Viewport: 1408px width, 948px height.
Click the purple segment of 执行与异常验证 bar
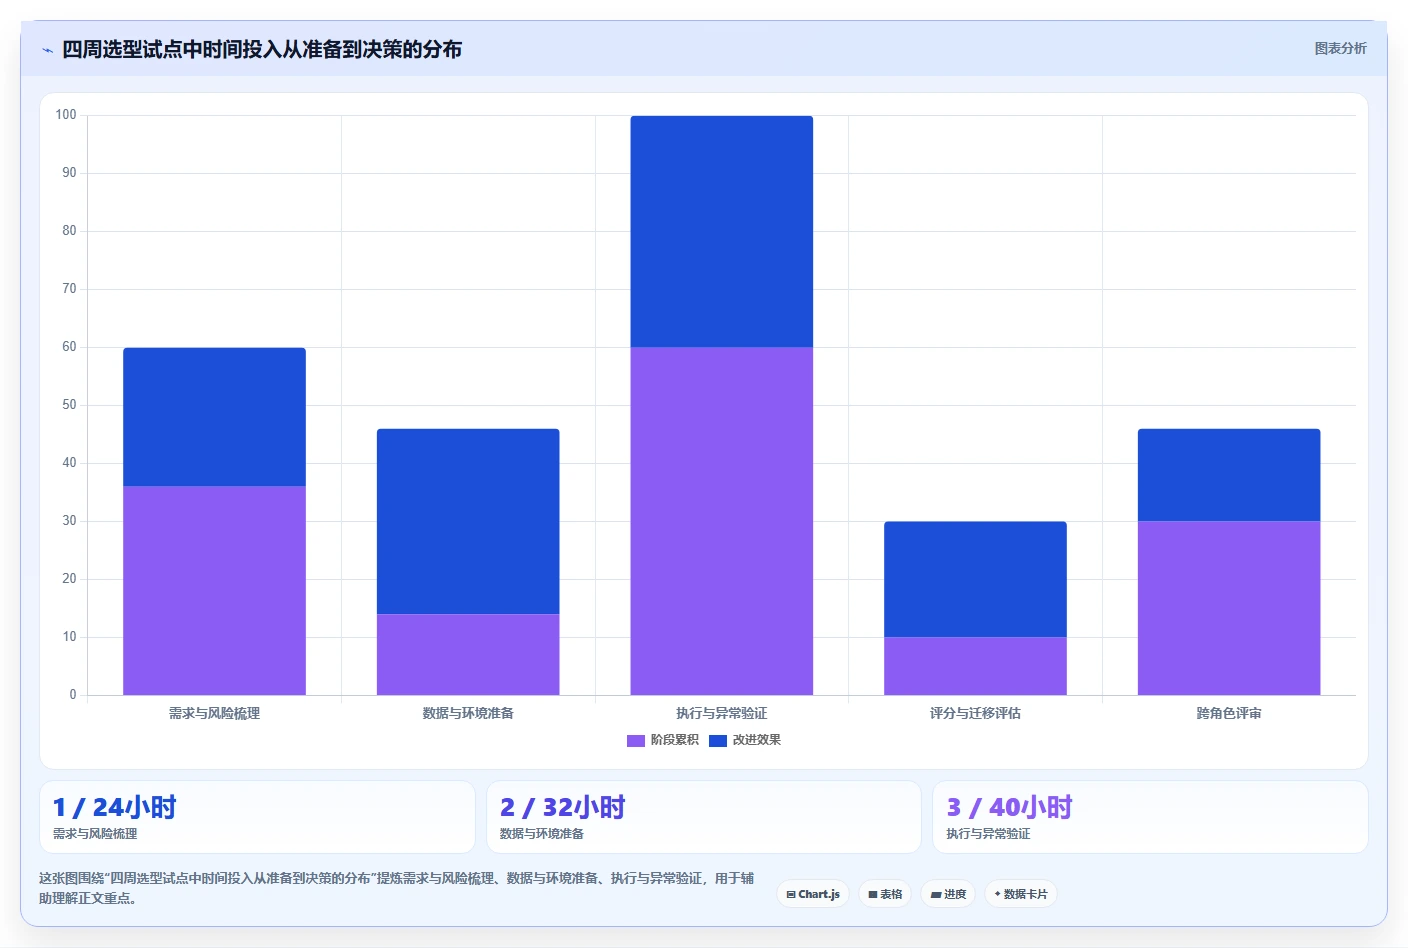click(722, 521)
